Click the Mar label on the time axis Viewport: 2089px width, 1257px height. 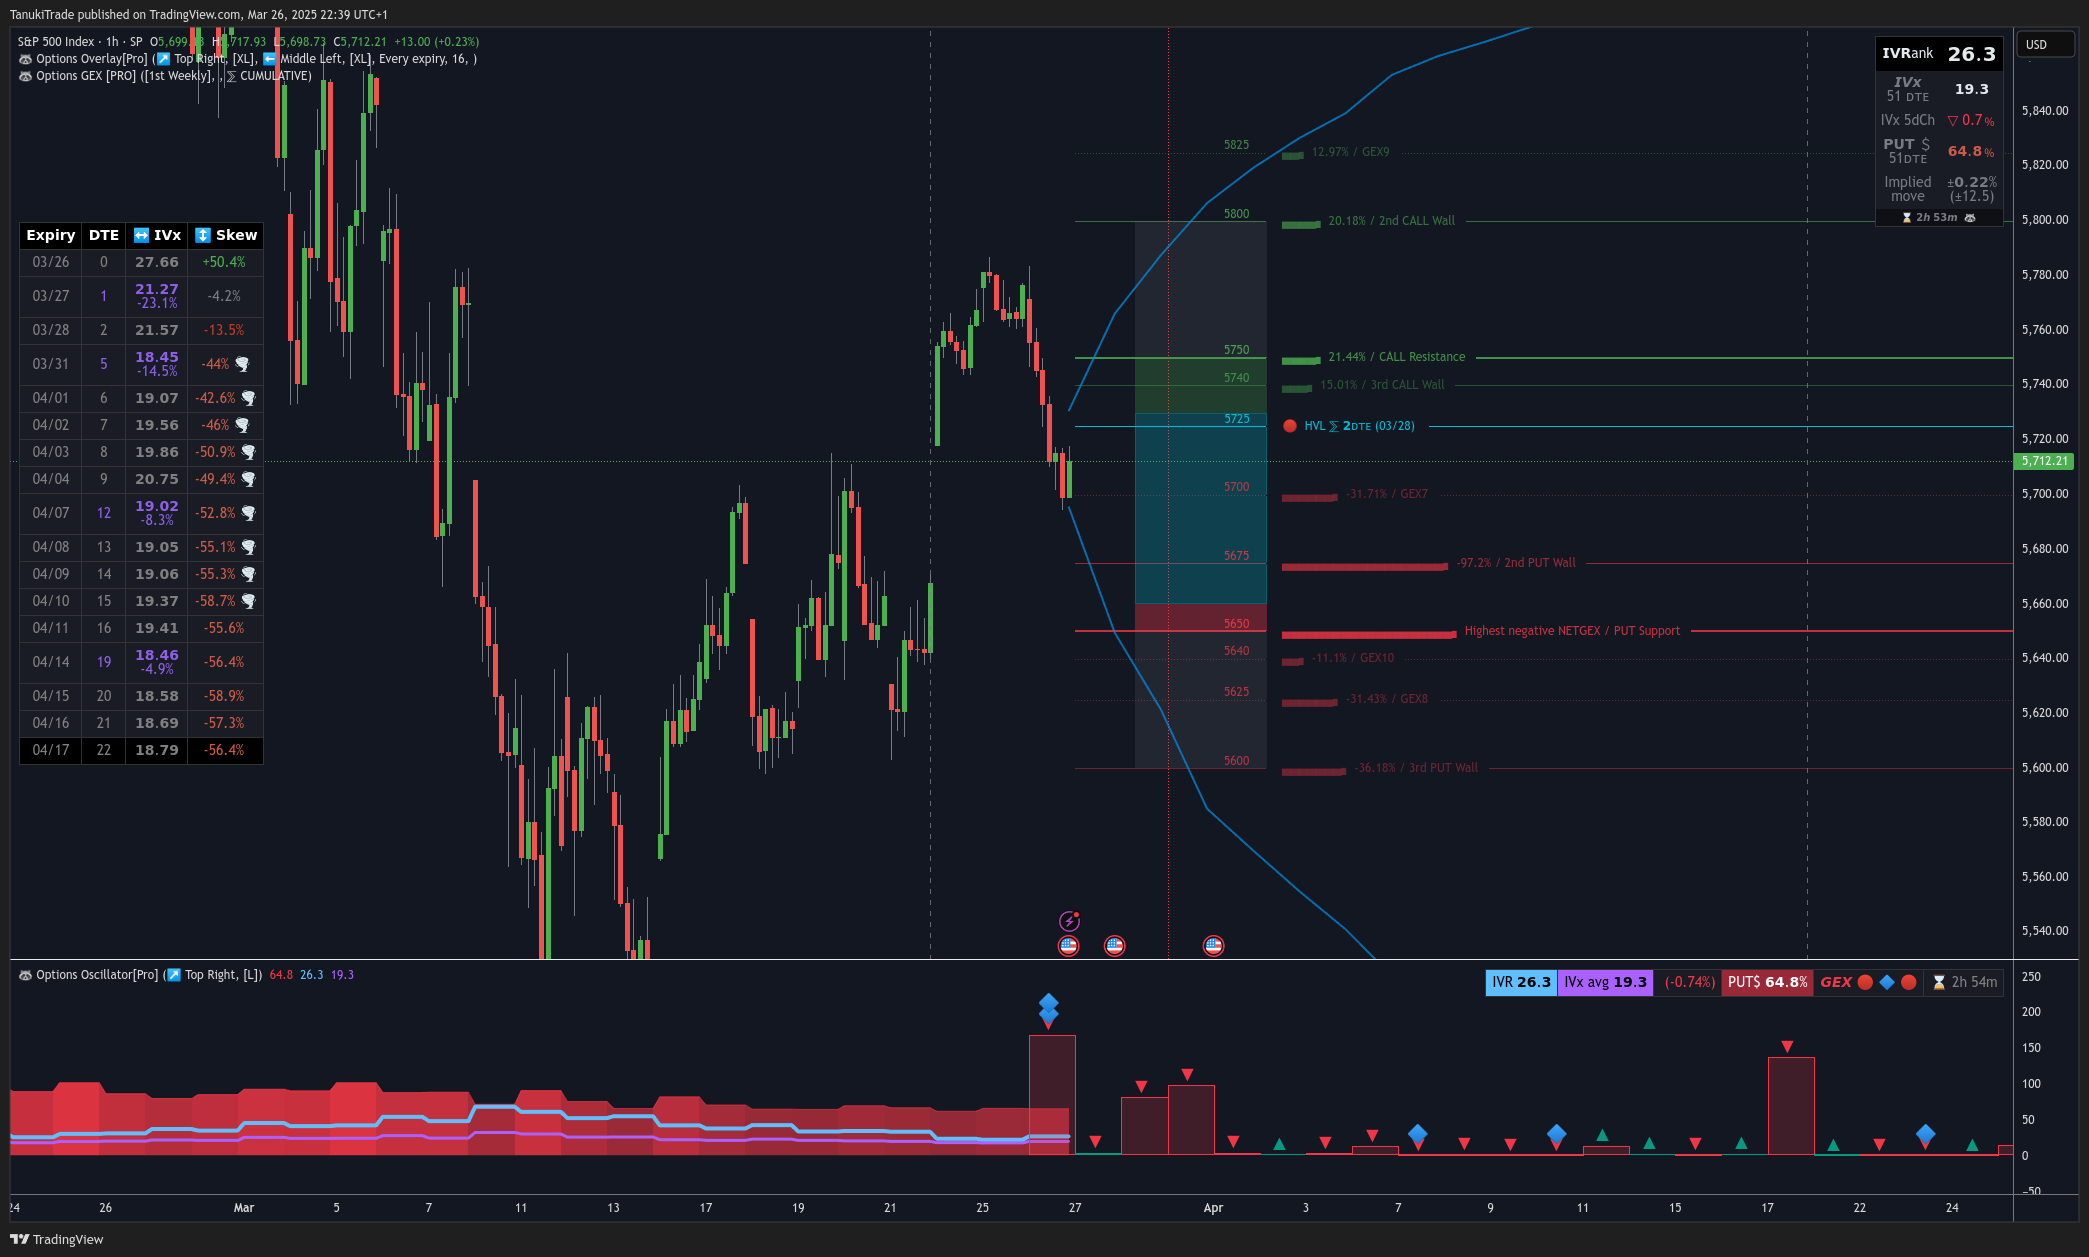[x=244, y=1208]
